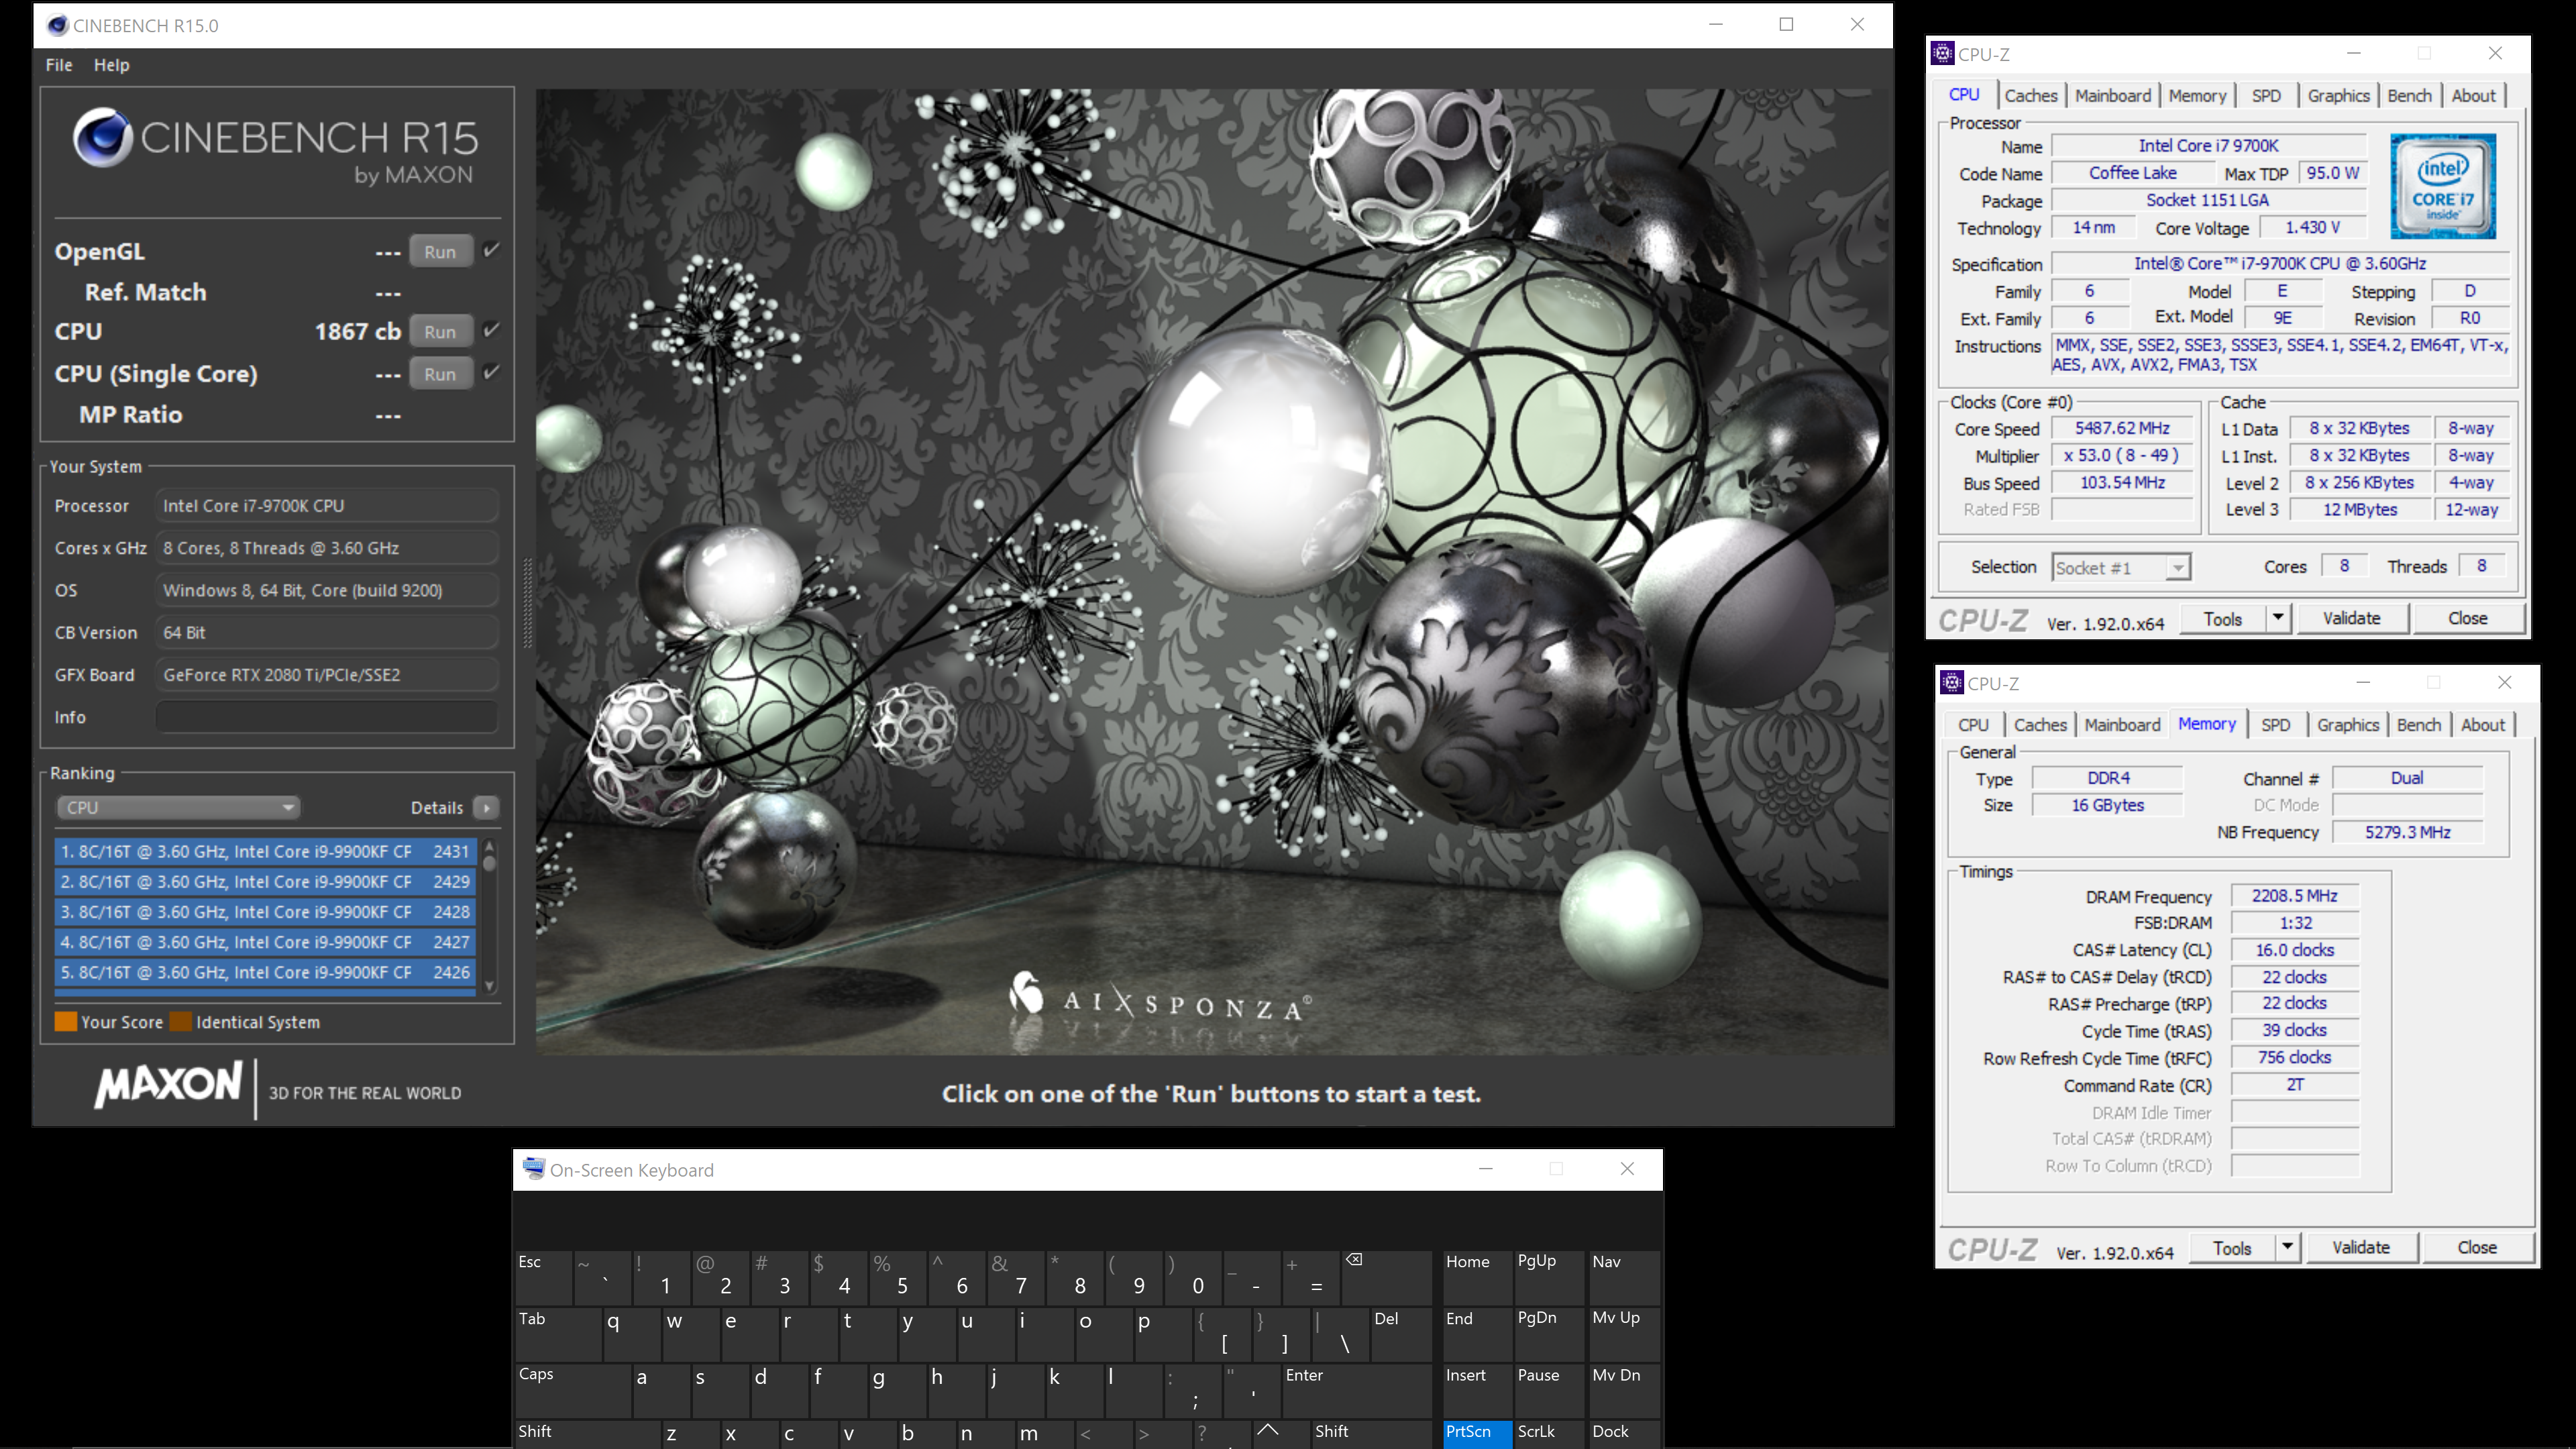
Task: Click the Processor field in Your System
Action: 327,506
